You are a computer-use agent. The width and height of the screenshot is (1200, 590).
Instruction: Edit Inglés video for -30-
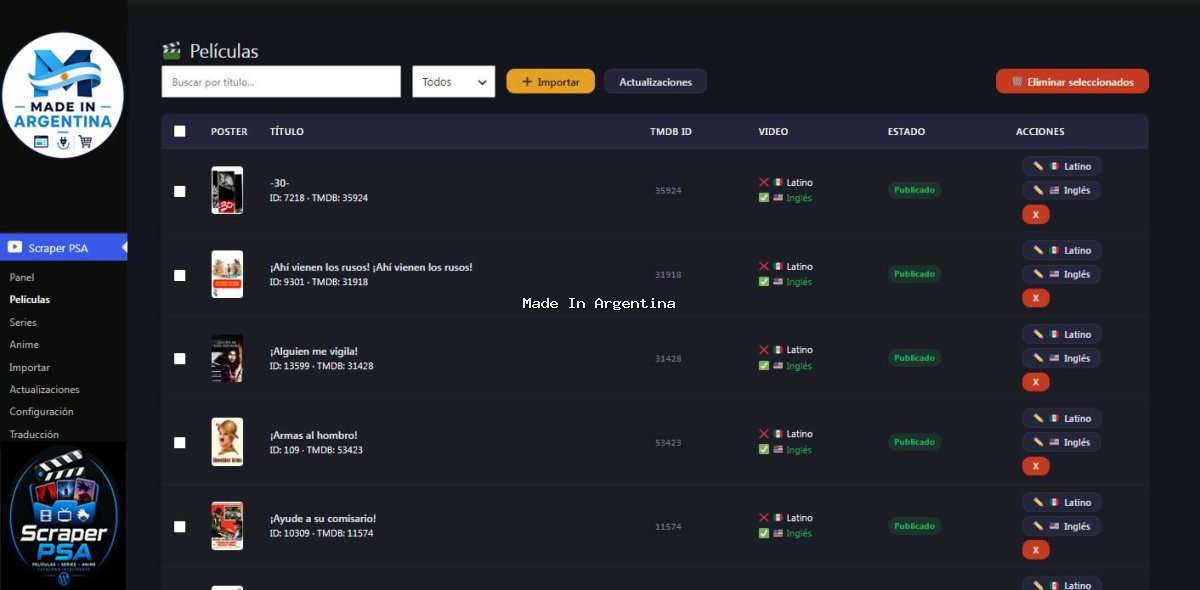(x=1061, y=190)
